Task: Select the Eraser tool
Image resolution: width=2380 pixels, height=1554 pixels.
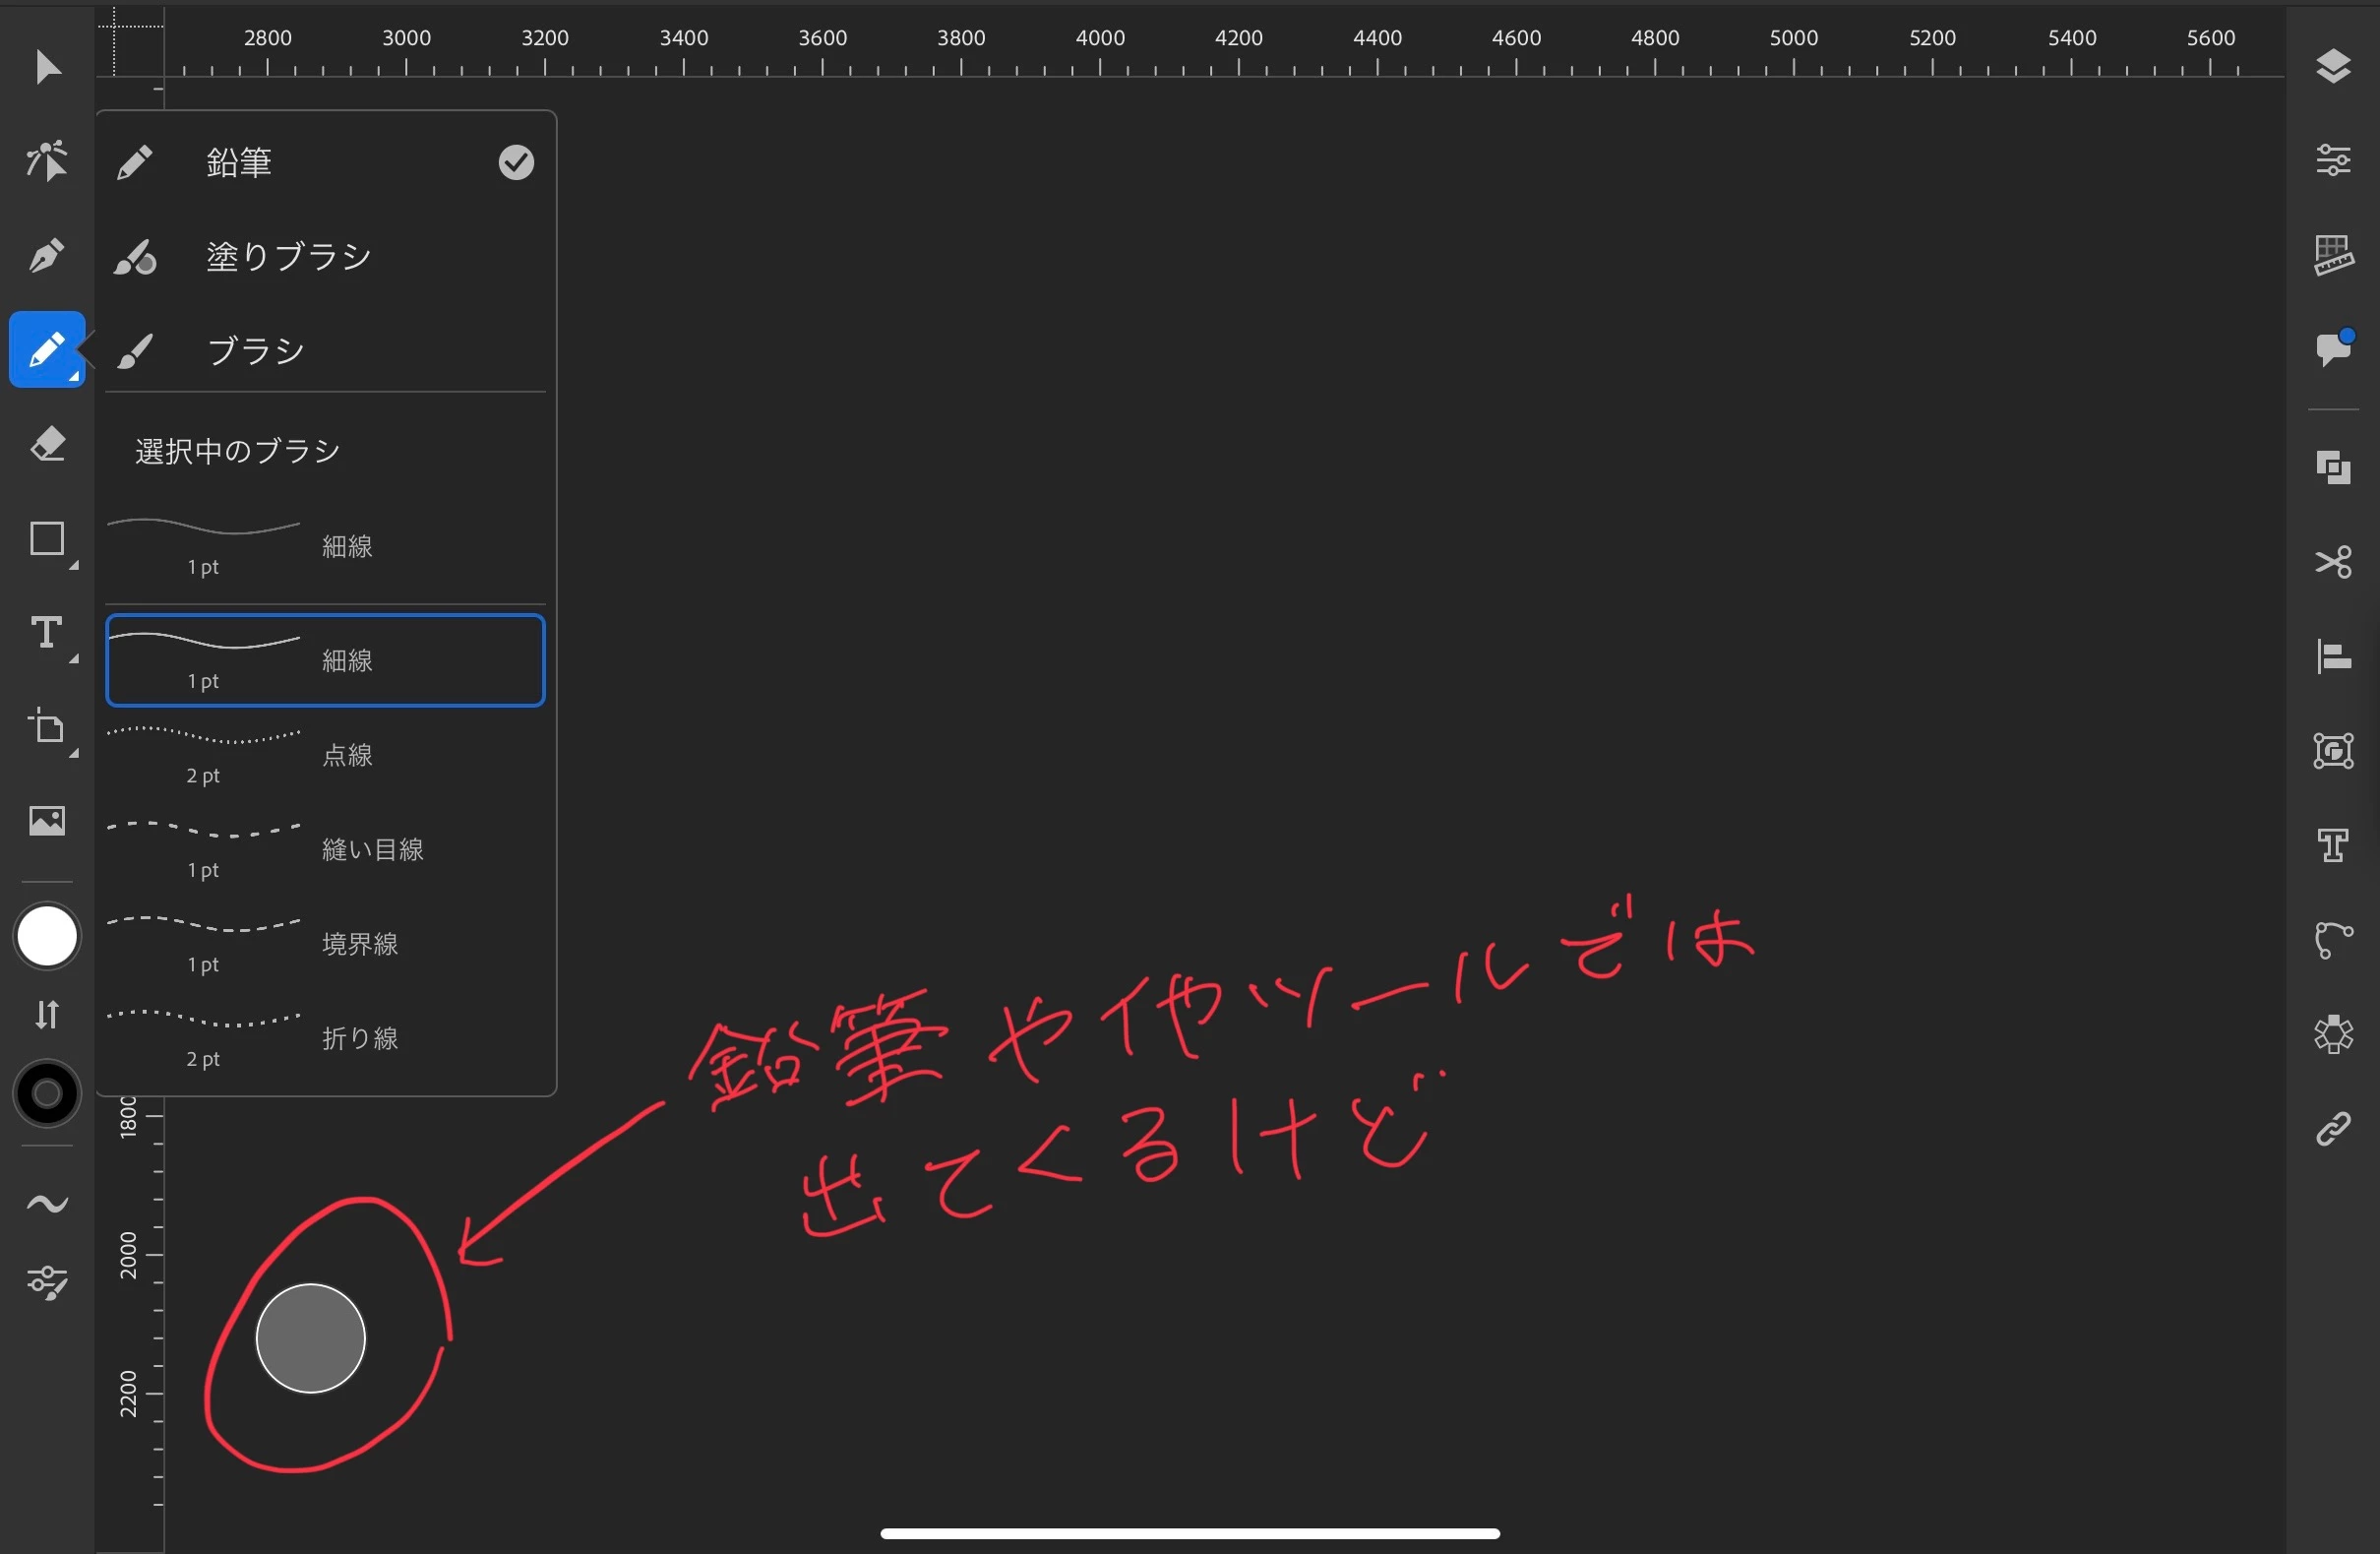Action: pos(47,444)
